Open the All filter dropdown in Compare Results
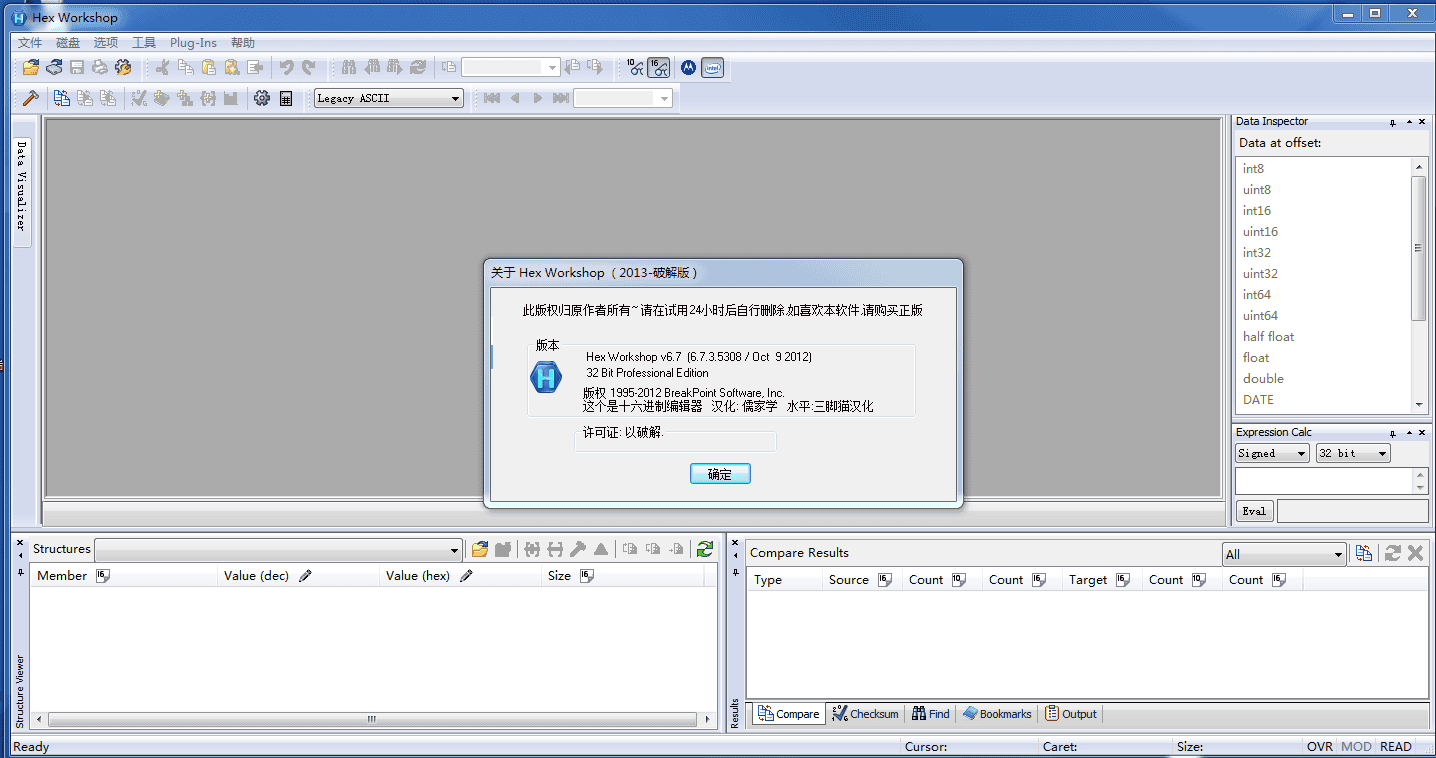The image size is (1436, 758). [x=1285, y=554]
